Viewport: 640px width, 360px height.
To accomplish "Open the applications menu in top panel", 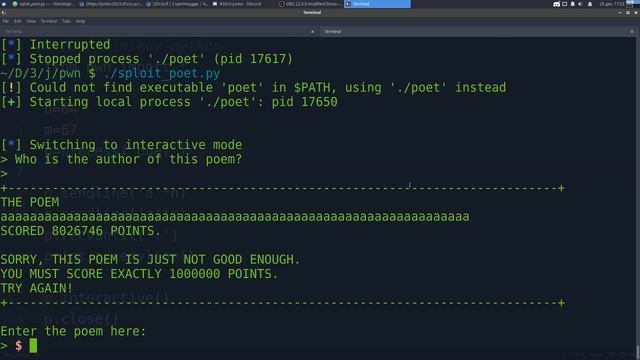I will [x=4, y=4].
